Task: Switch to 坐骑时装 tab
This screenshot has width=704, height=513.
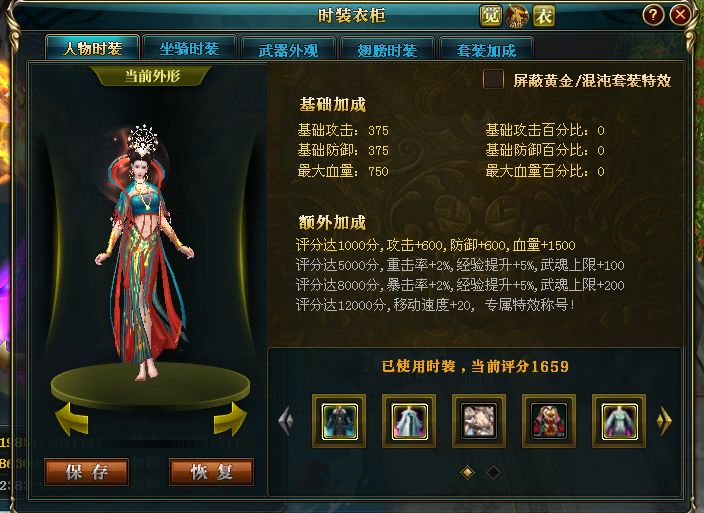Action: coord(189,48)
